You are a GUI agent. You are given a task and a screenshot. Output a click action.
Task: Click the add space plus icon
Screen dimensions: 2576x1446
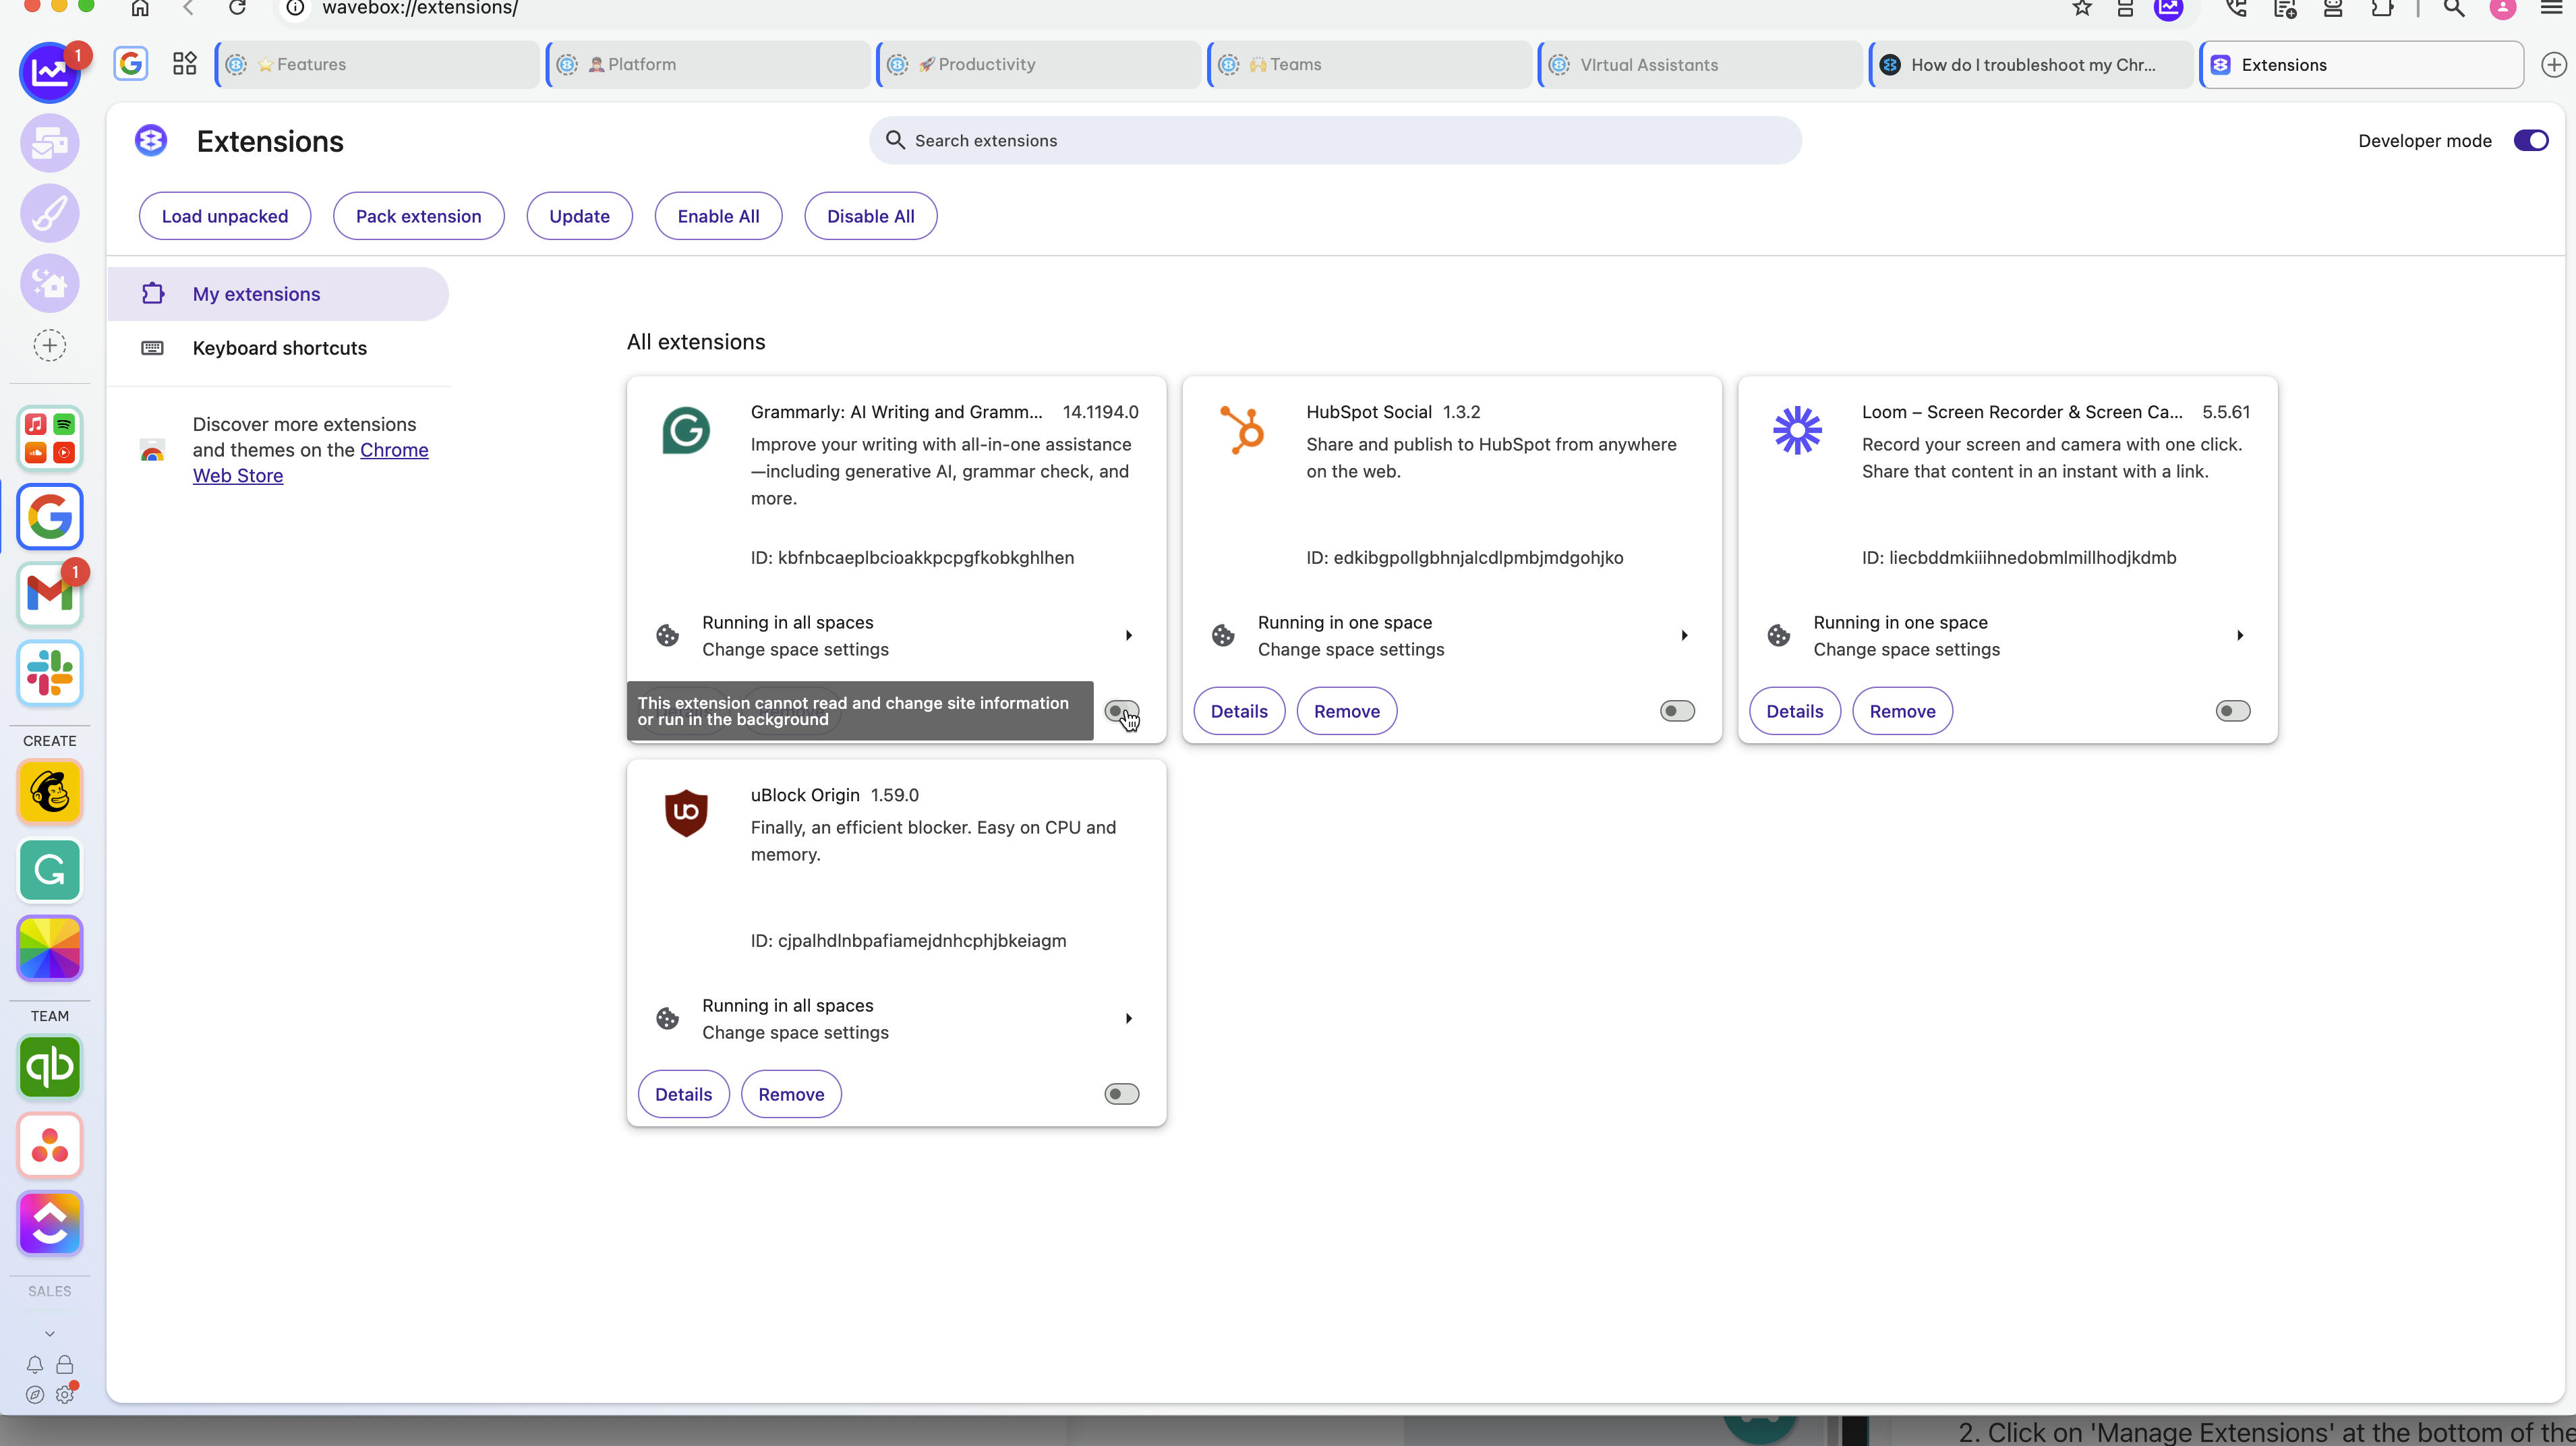49,346
